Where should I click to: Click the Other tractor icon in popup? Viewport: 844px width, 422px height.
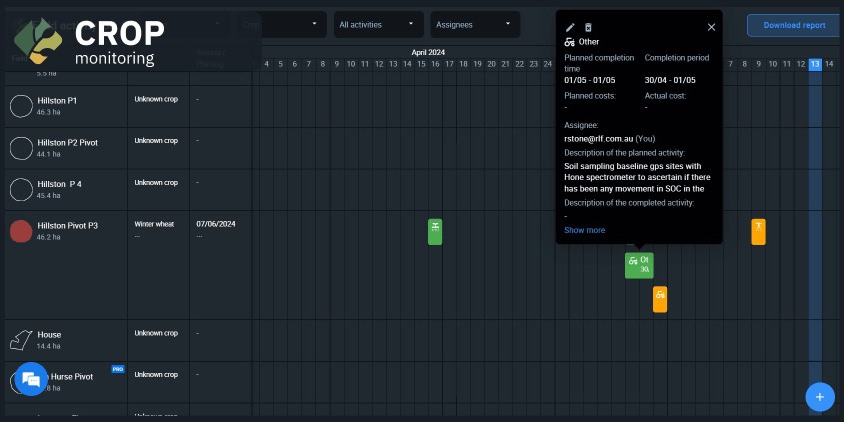[x=569, y=42]
